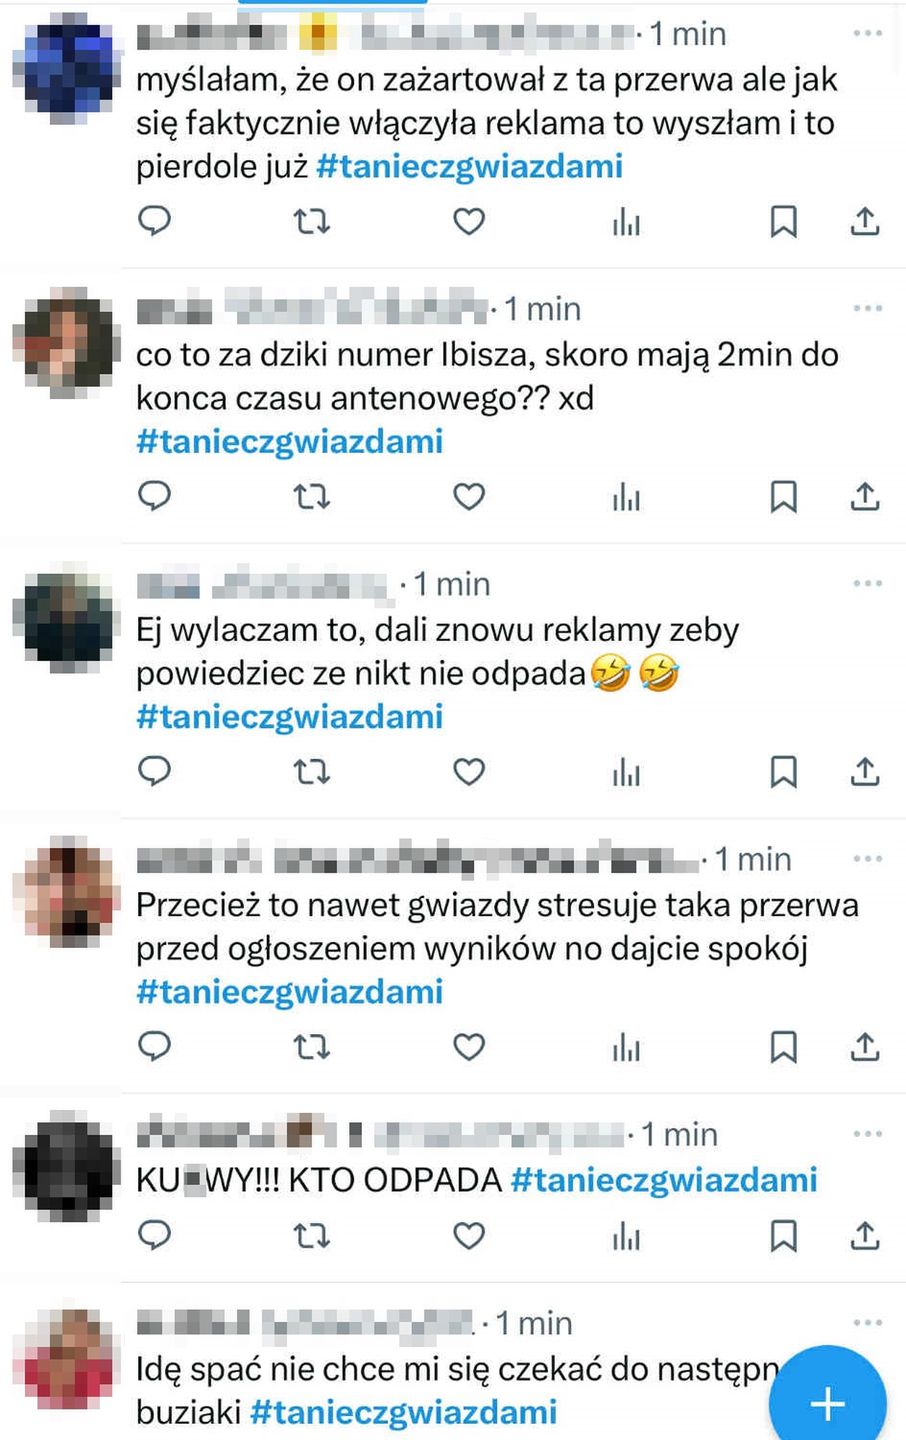Reply to the tweet about the reklama break

point(154,220)
